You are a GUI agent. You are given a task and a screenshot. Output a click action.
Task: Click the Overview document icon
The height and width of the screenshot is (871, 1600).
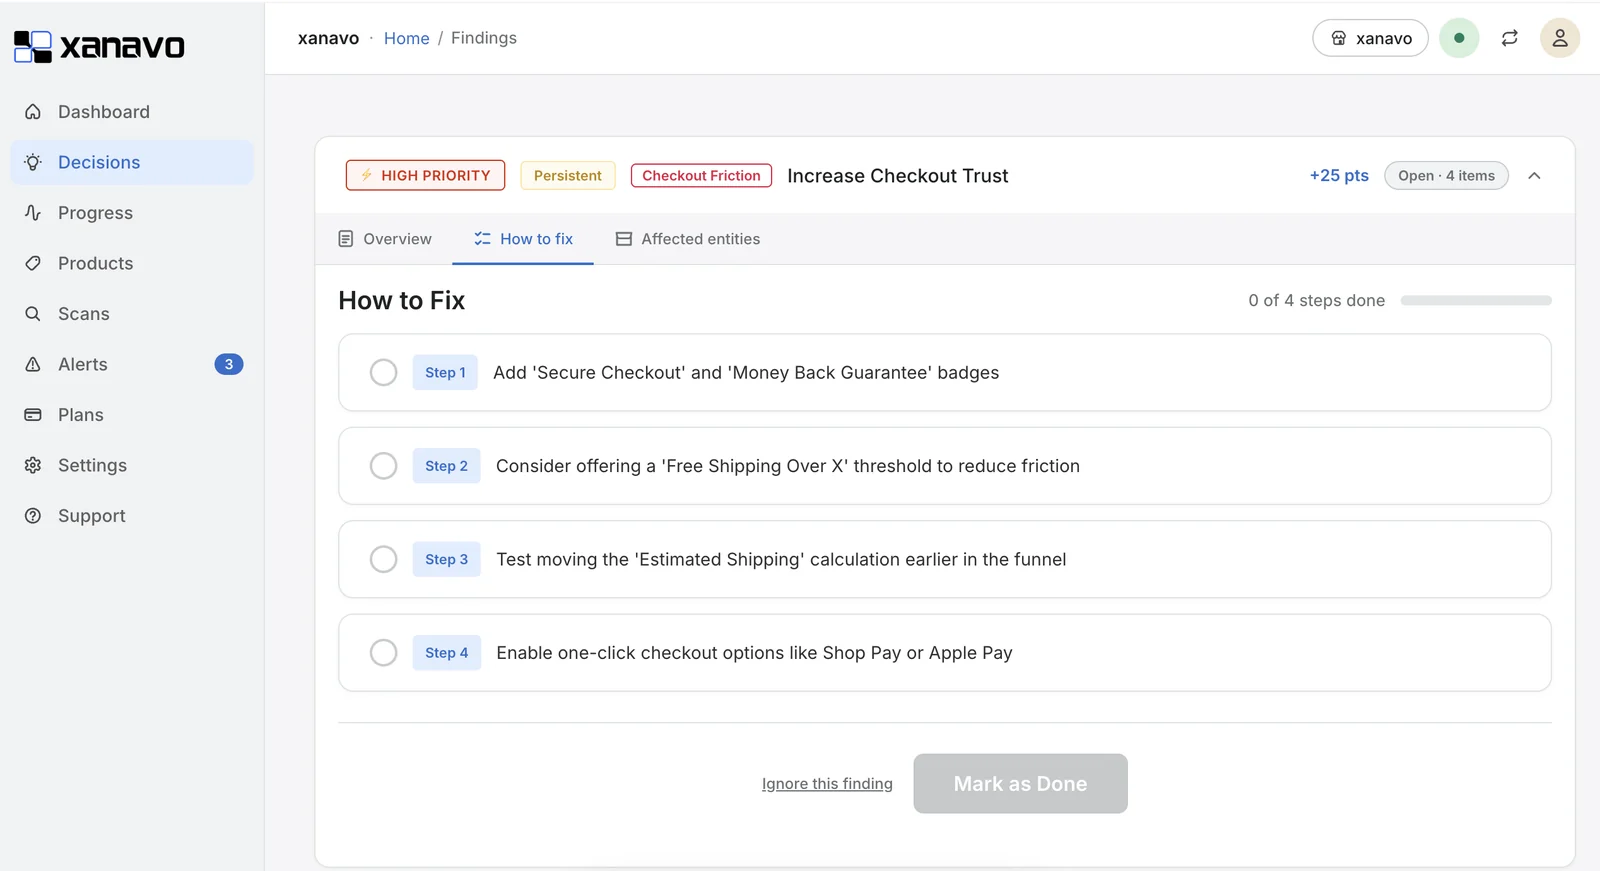pos(346,239)
